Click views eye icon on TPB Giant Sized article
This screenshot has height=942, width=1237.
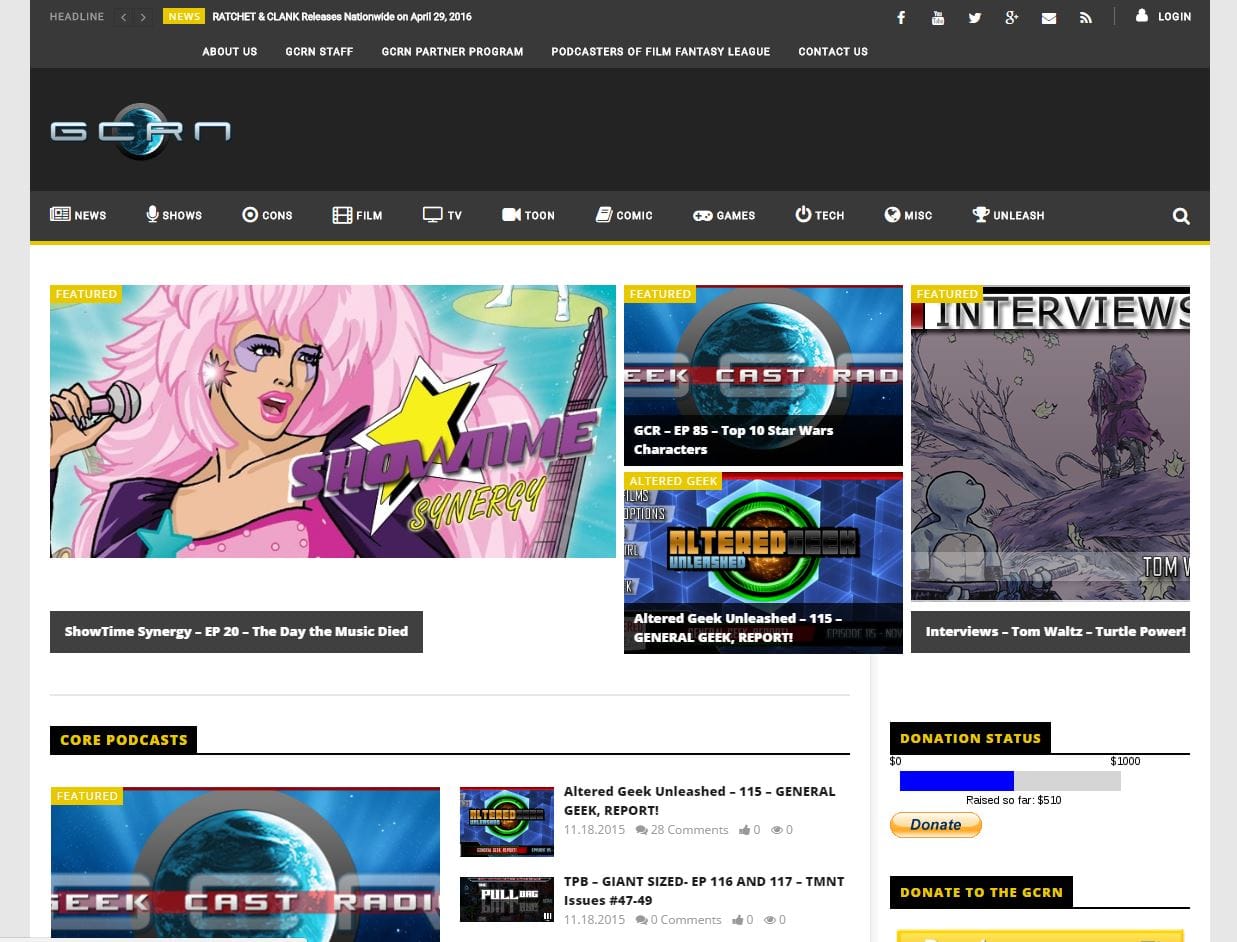coord(769,920)
